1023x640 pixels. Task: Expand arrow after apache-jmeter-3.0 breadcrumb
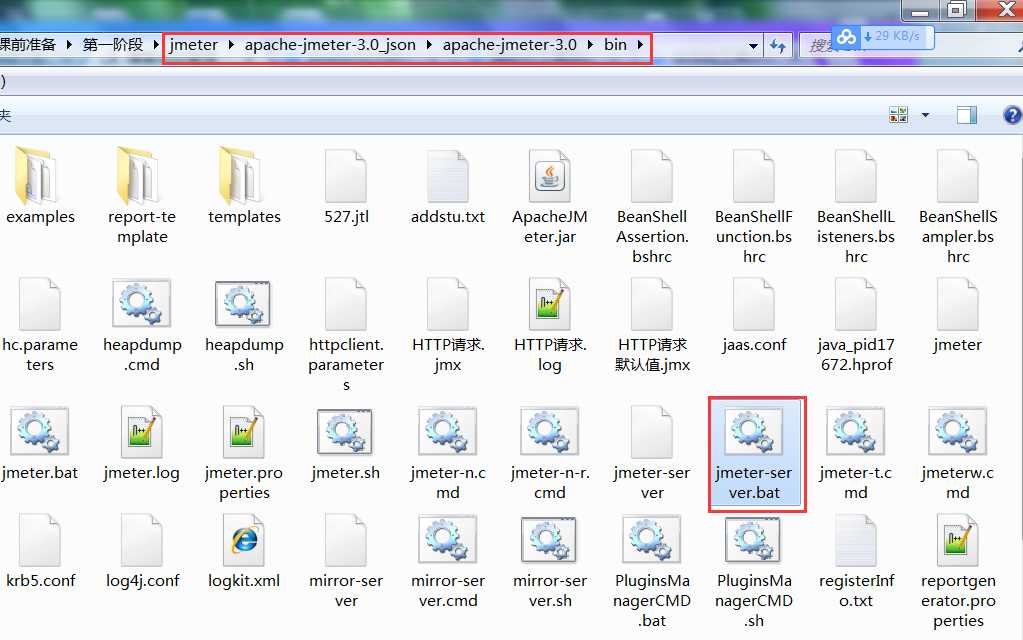(x=590, y=45)
